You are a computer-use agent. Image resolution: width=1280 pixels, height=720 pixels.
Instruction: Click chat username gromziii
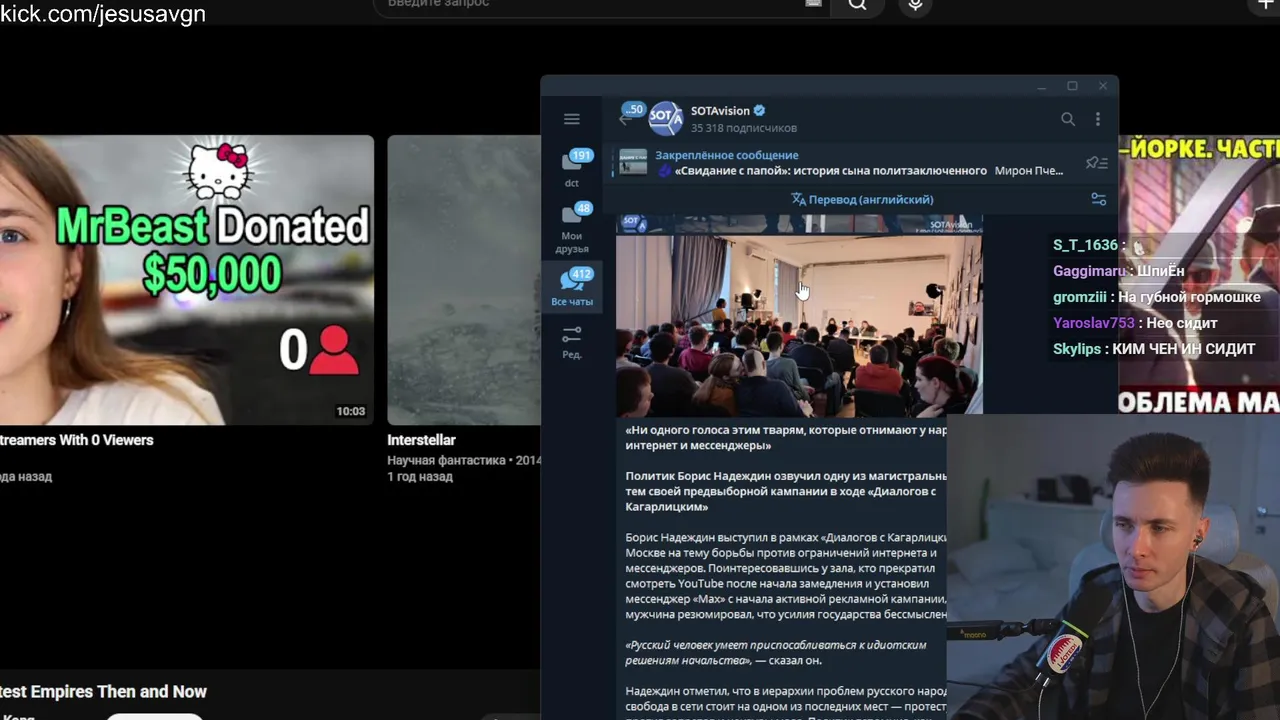1080,297
